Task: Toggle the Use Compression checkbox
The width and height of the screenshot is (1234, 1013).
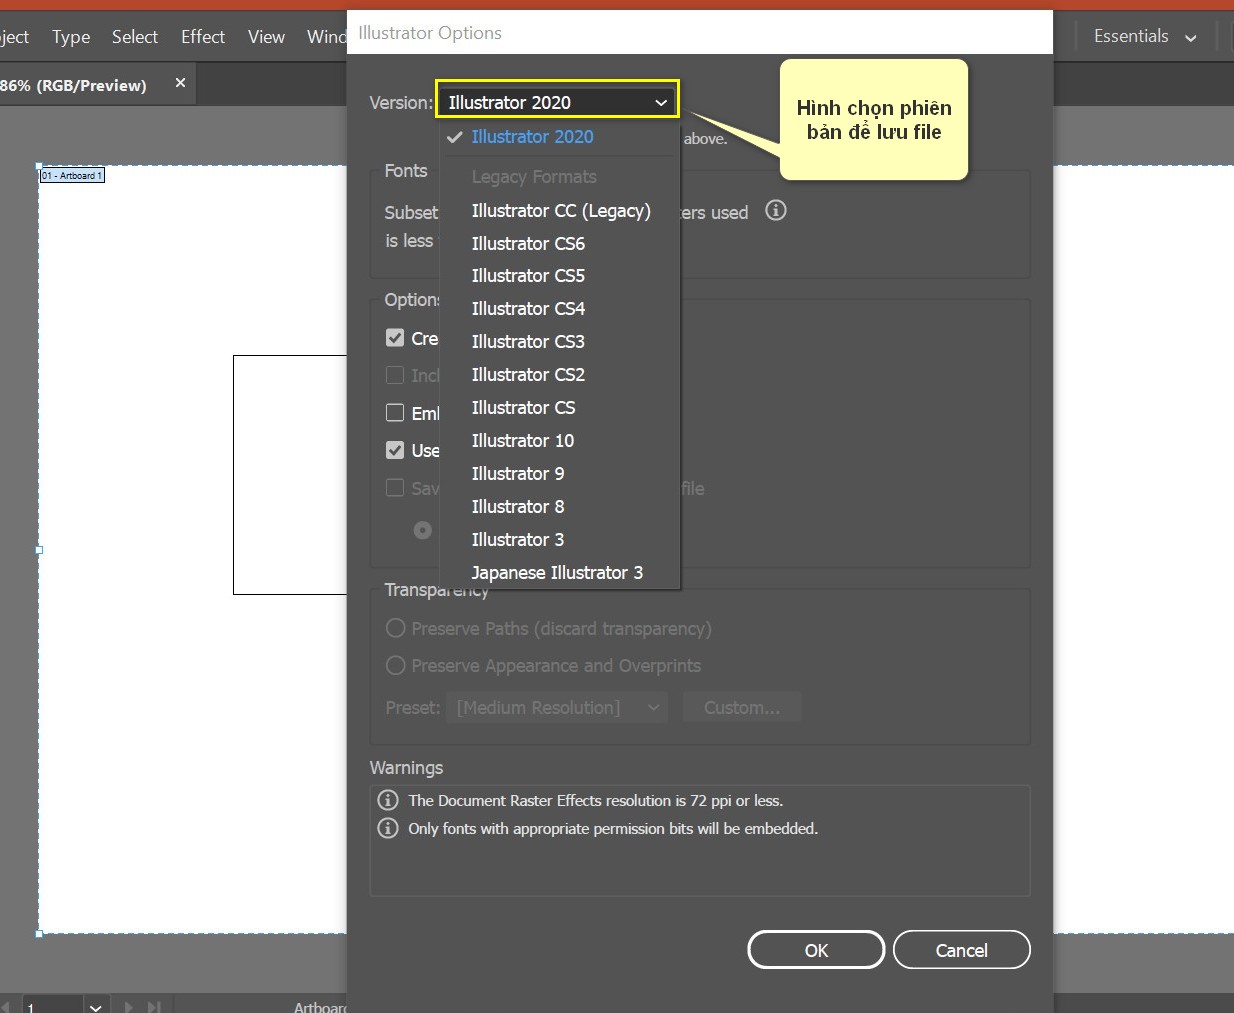Action: 395,450
